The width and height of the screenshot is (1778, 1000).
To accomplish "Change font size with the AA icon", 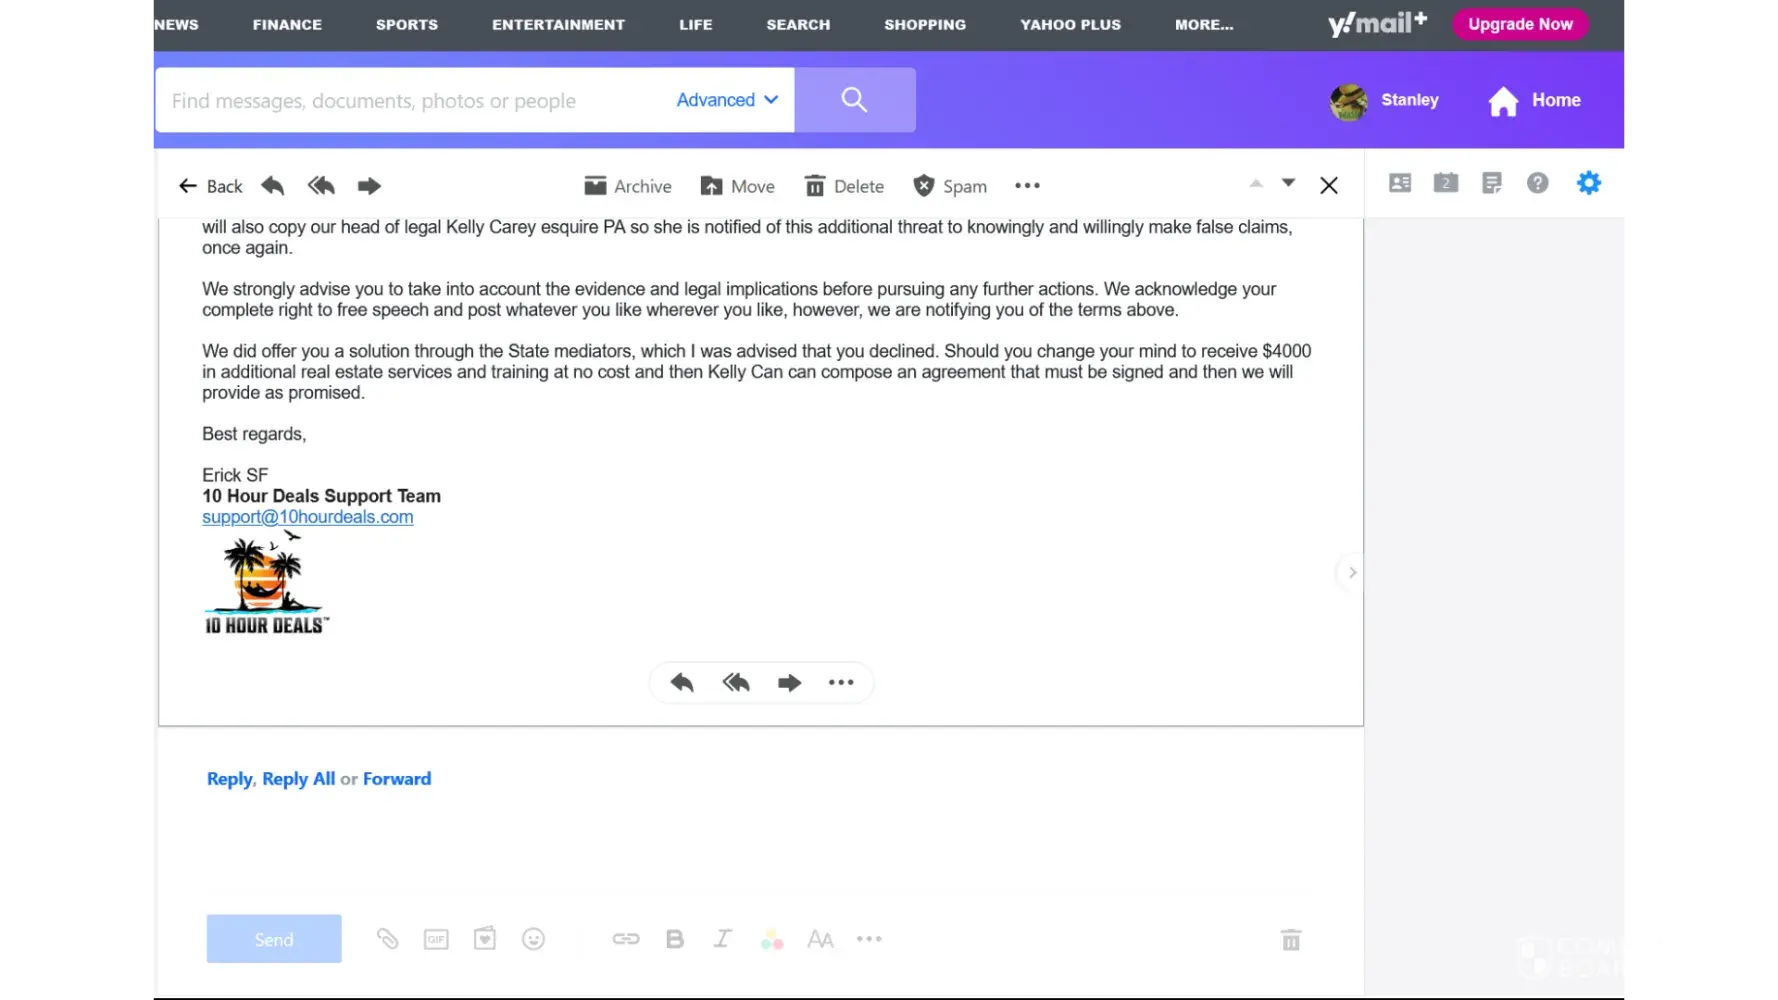I will point(820,939).
